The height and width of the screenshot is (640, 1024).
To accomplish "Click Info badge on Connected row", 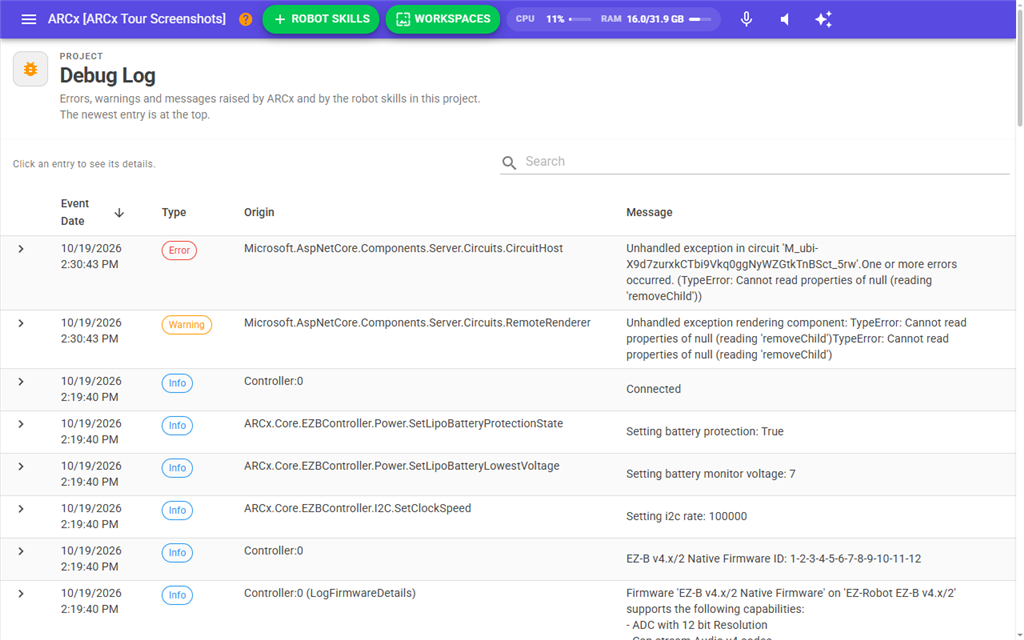I will pos(177,383).
